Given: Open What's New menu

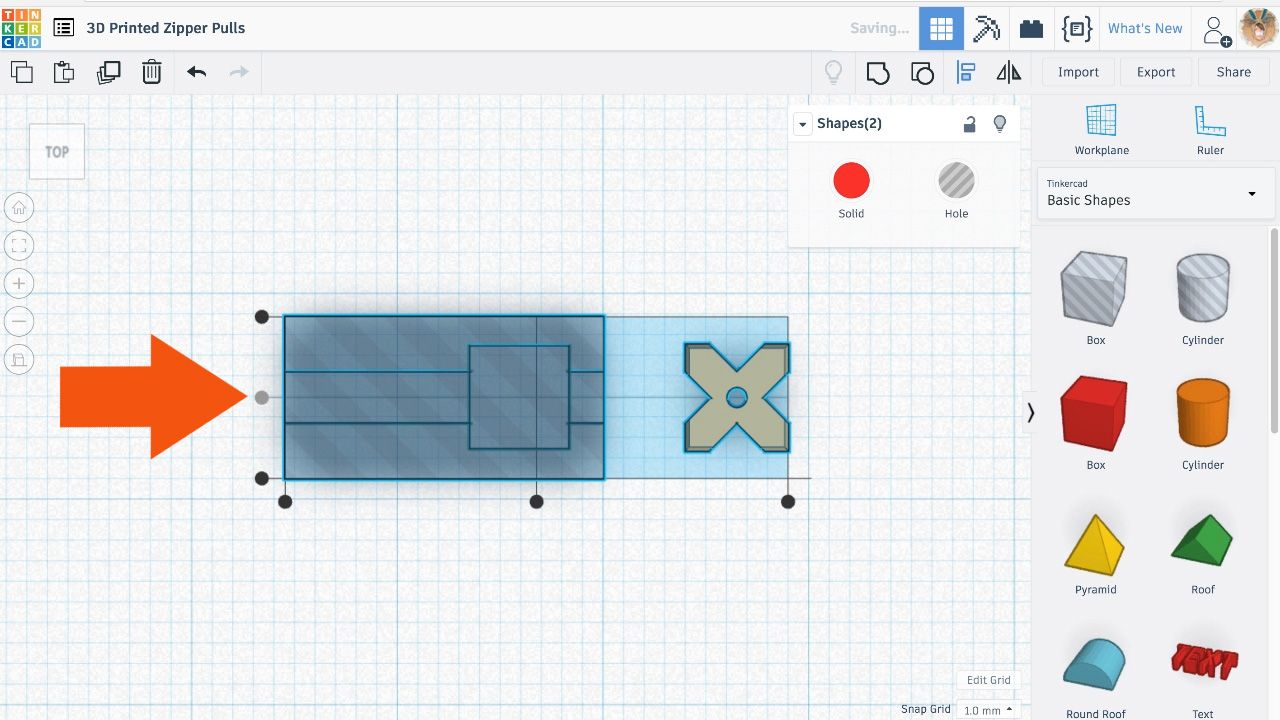Looking at the screenshot, I should tap(1145, 28).
